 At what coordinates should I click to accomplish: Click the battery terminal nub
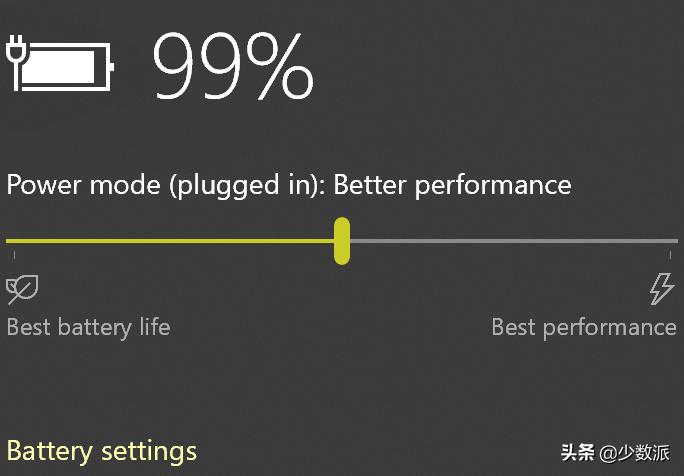[111, 67]
